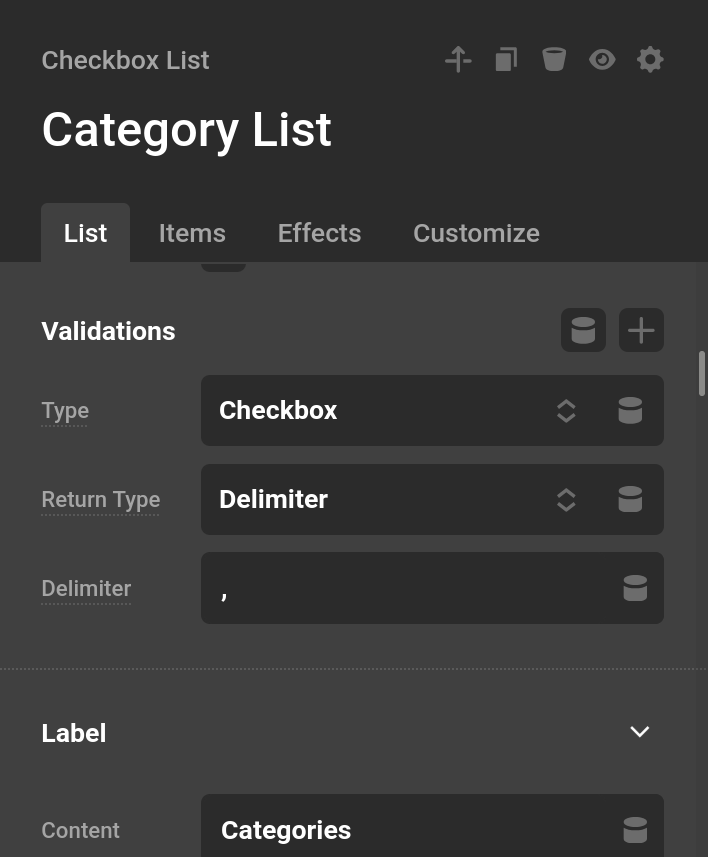Viewport: 708px width, 857px height.
Task: Delete the Checkbox List widget
Action: coord(554,59)
